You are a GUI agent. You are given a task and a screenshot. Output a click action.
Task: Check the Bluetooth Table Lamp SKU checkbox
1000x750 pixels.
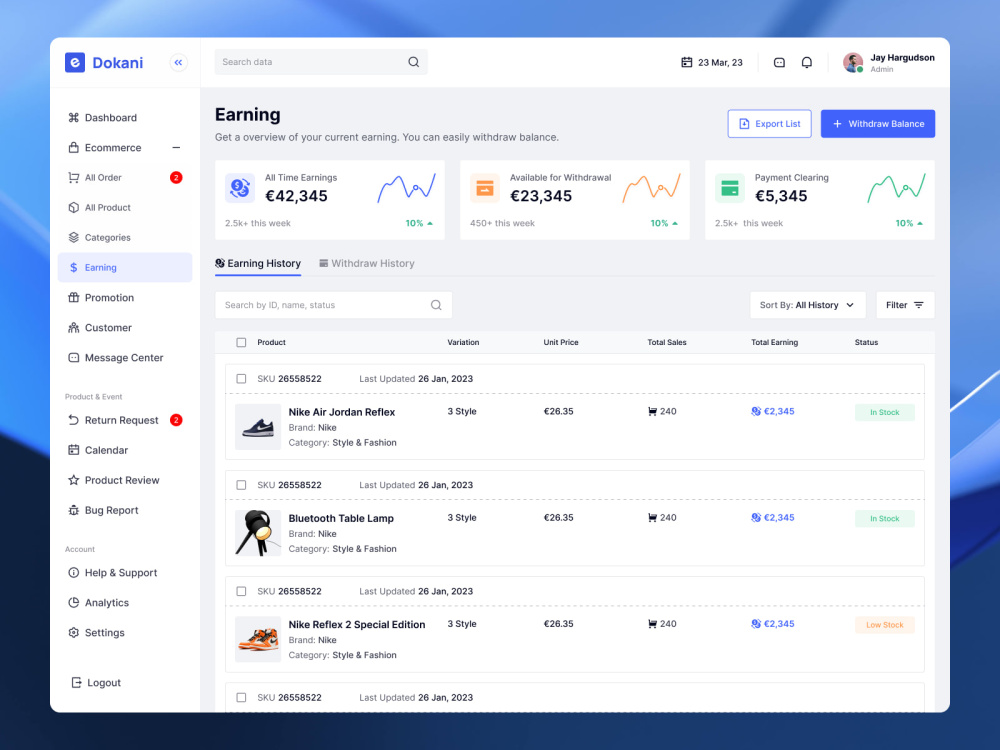241,485
